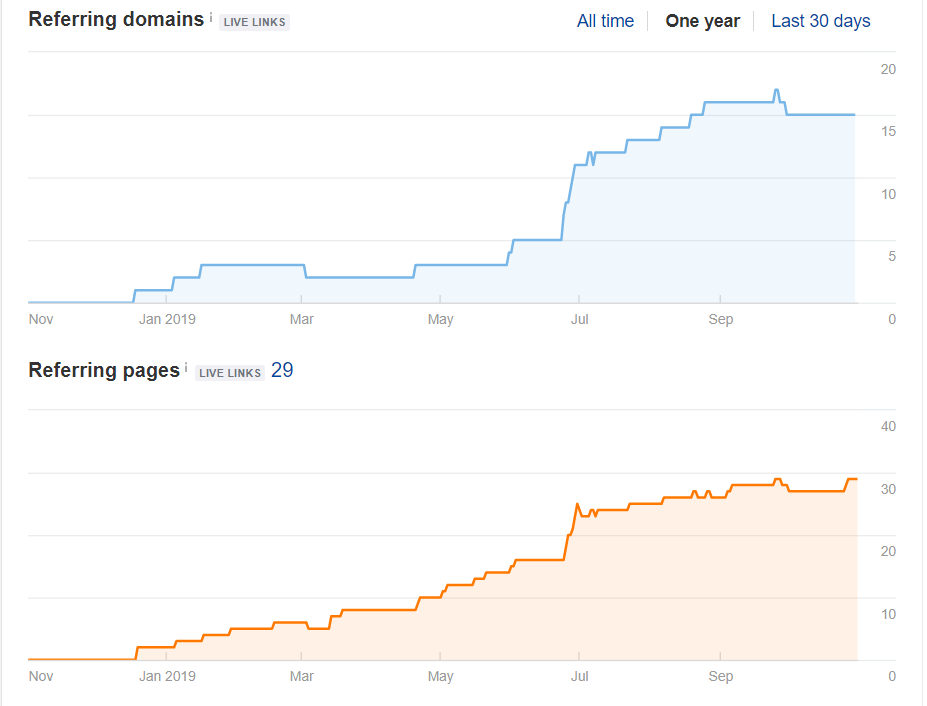Click the 40 value on pages chart axis
The width and height of the screenshot is (927, 706).
click(x=887, y=426)
